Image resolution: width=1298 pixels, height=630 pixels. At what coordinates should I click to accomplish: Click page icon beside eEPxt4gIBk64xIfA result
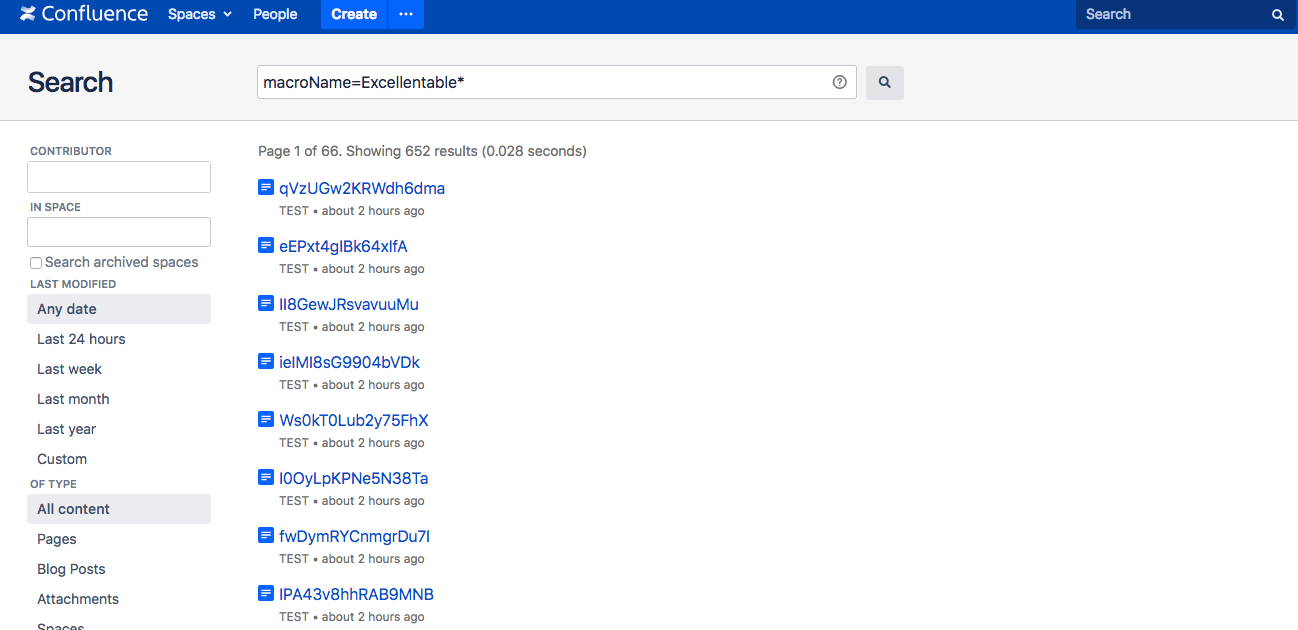(x=266, y=245)
